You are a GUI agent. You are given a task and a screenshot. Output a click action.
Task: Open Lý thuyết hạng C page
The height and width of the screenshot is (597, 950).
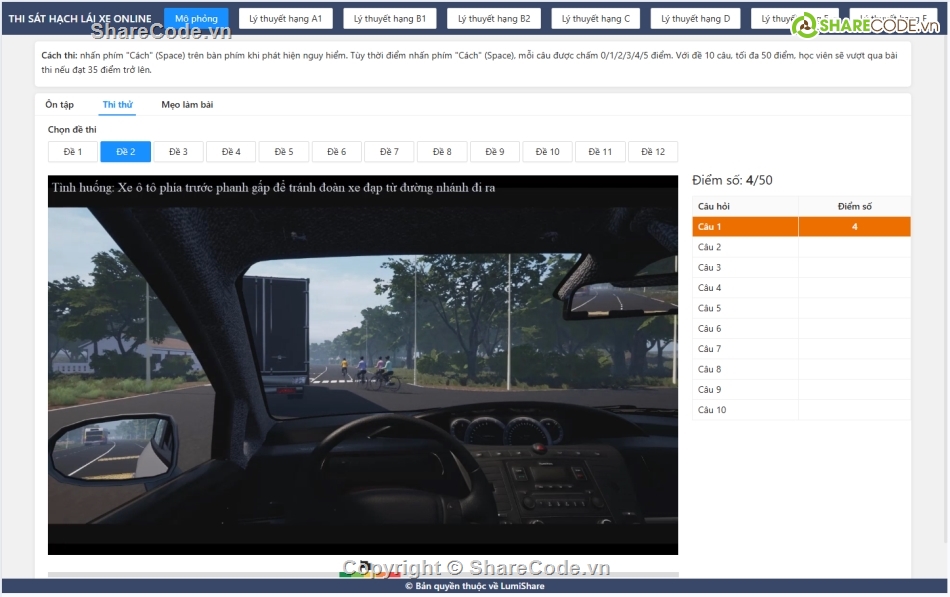click(x=596, y=19)
